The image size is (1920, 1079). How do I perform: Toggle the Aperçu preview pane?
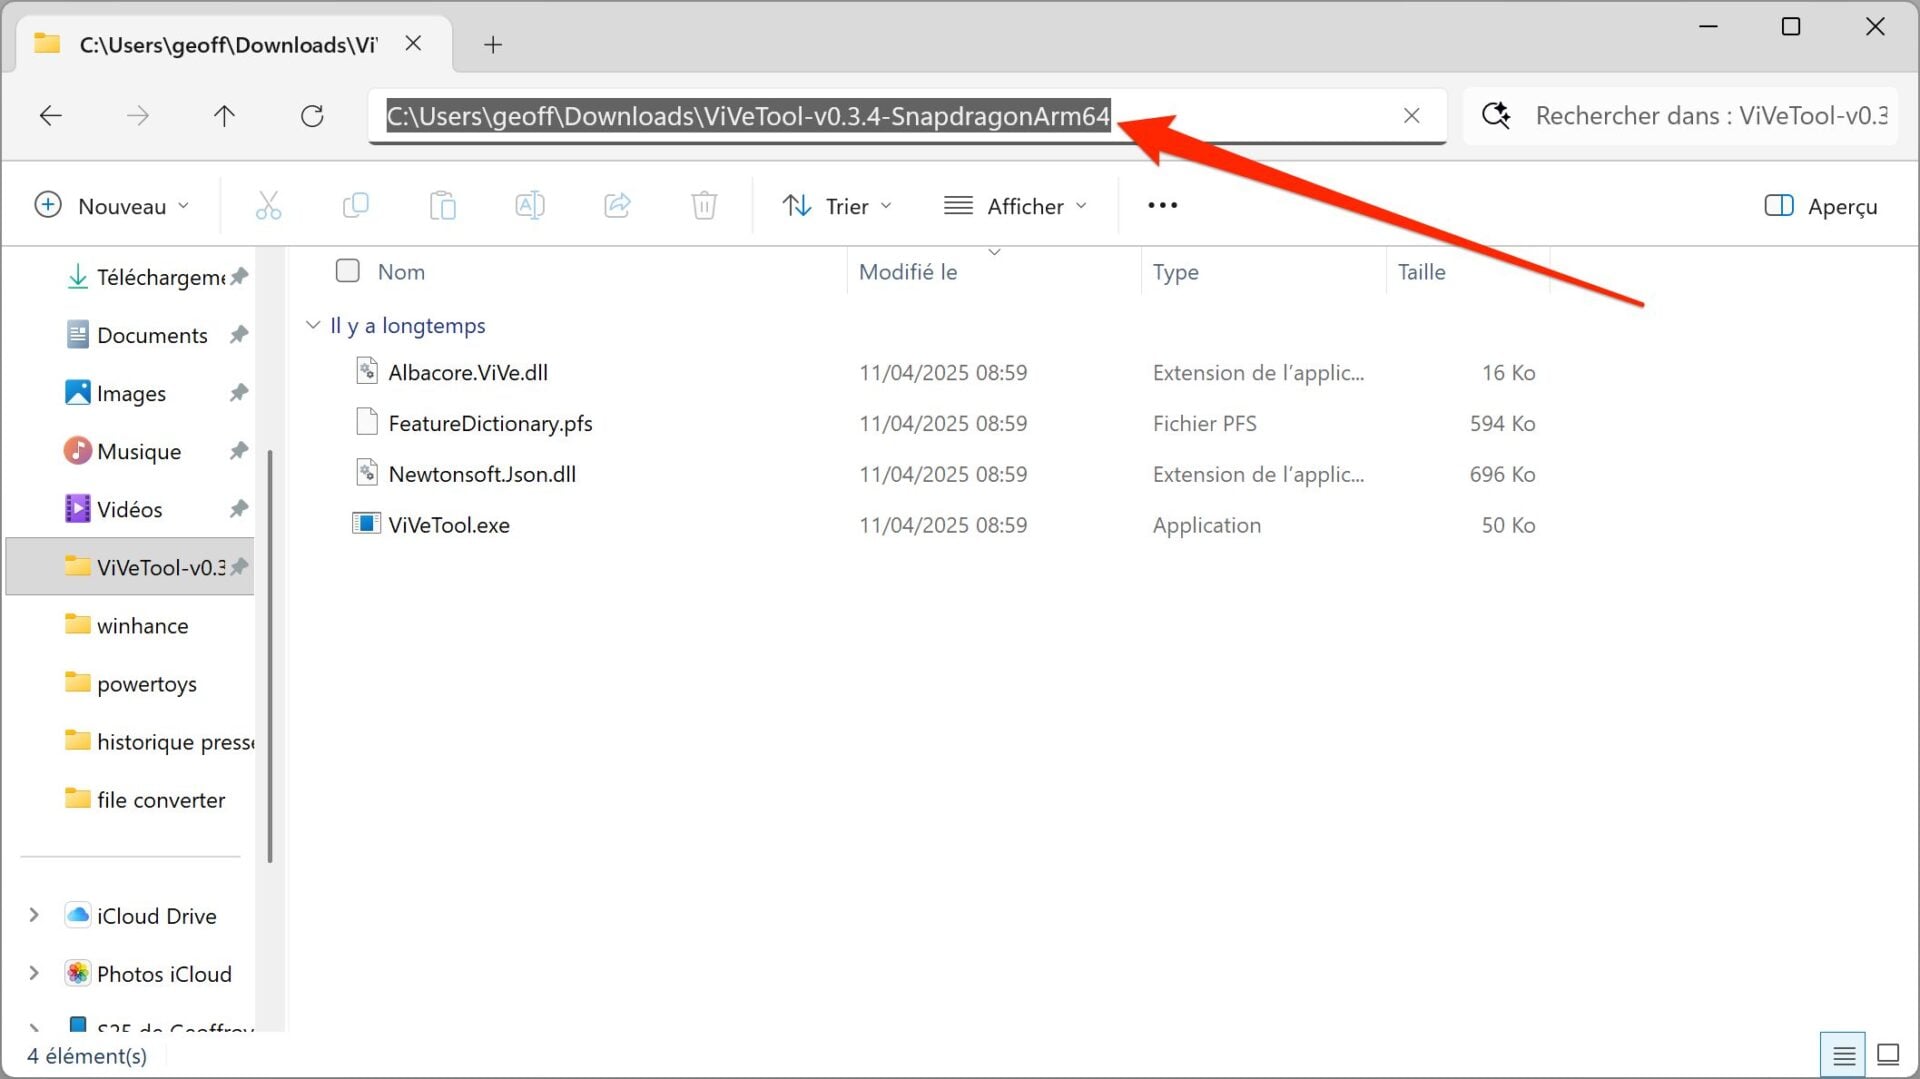coord(1820,206)
